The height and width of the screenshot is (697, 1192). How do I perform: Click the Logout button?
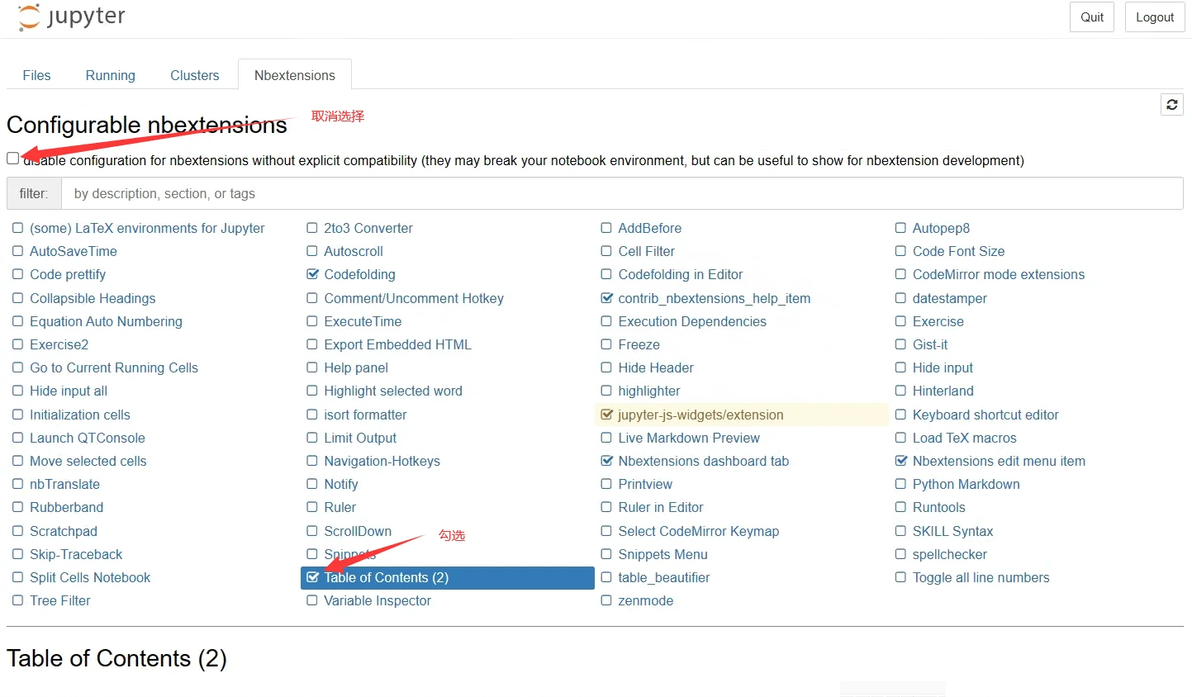(x=1154, y=17)
